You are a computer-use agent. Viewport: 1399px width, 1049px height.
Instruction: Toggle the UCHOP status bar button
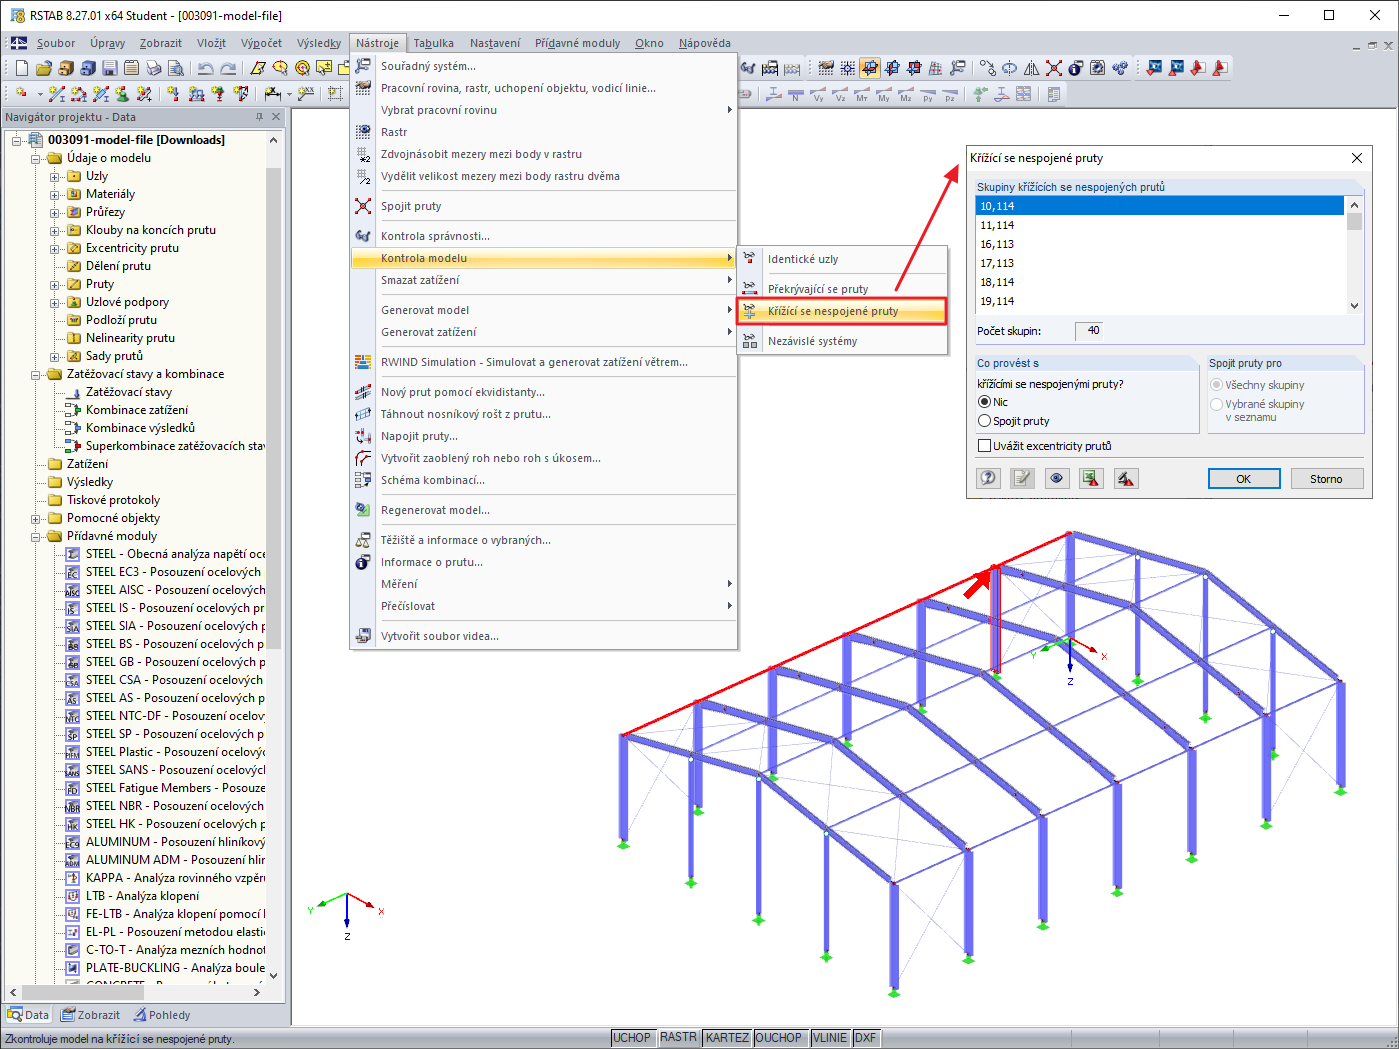(632, 1038)
